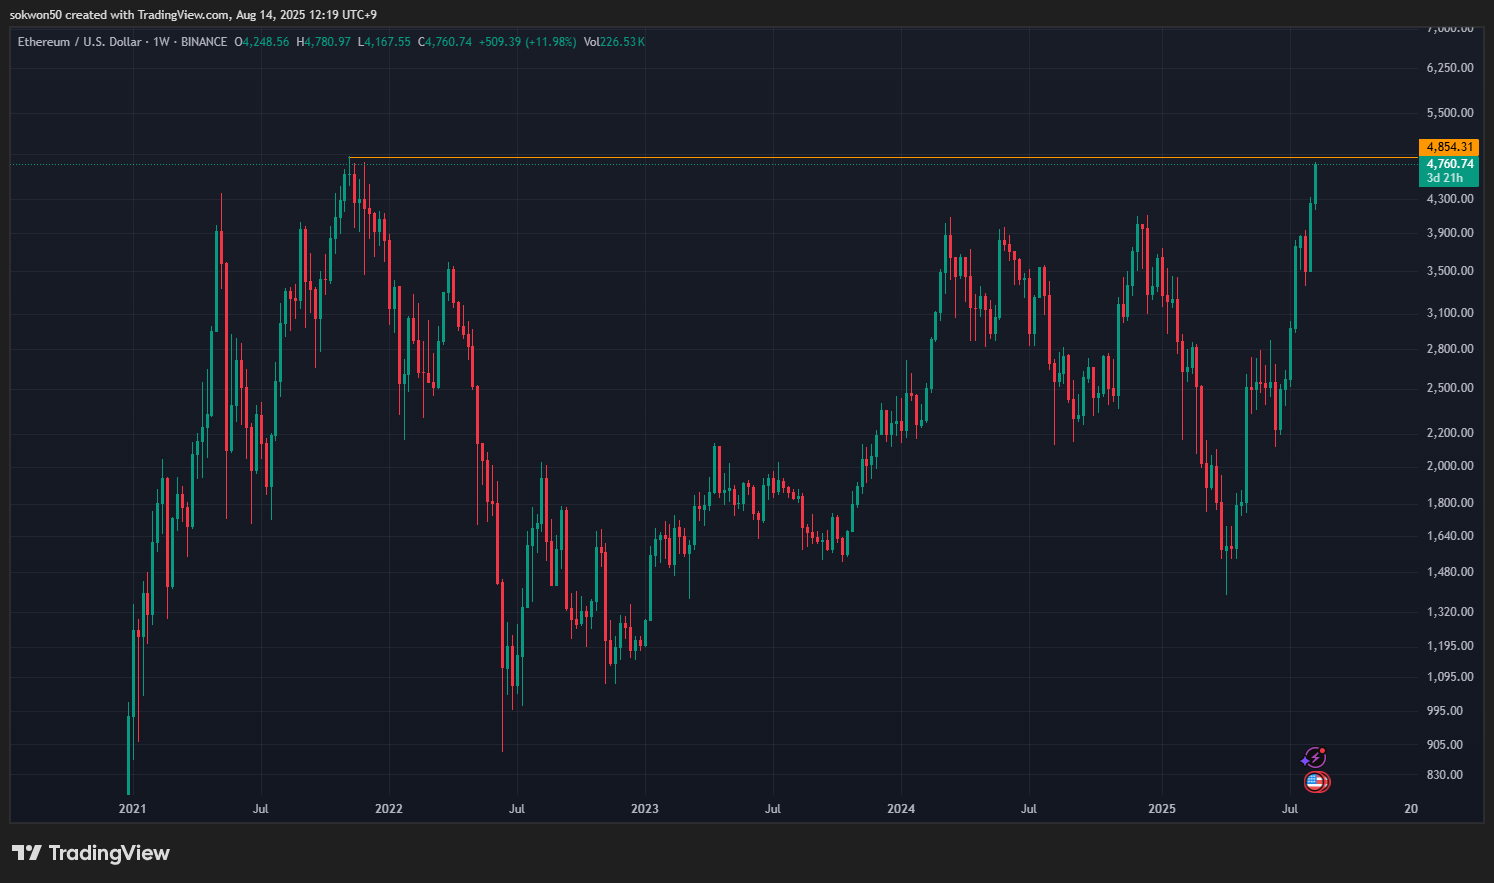Image resolution: width=1494 pixels, height=883 pixels.
Task: Click the BINANCE exchange label
Action: 202,42
